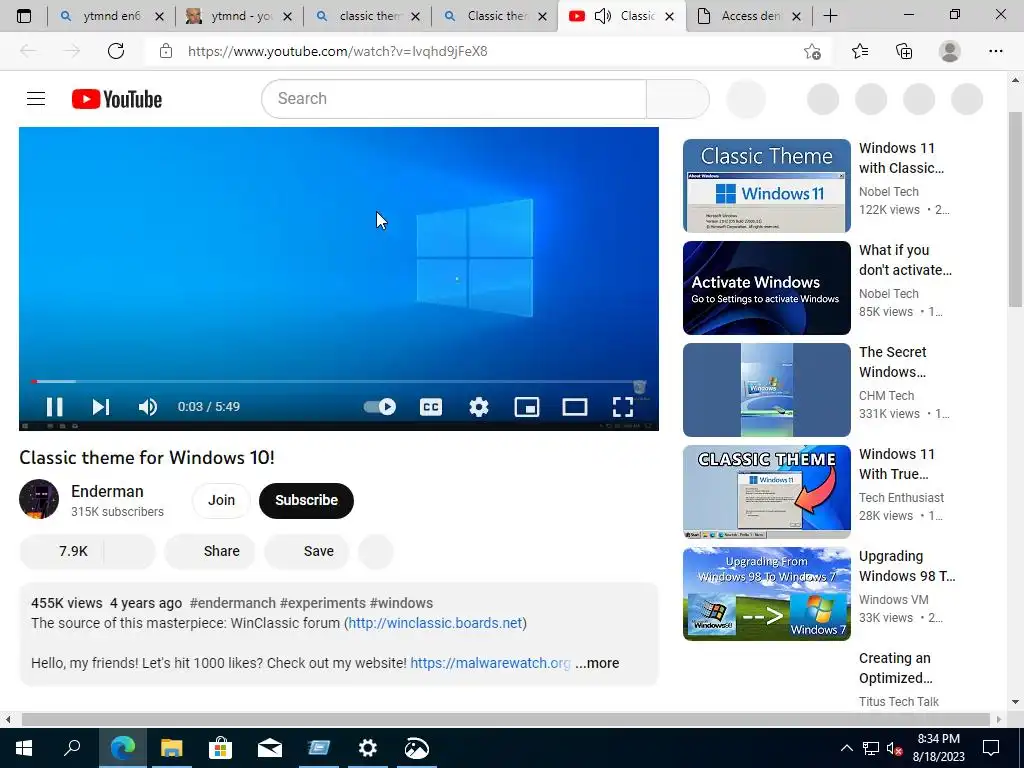Show hidden tray icons chevron

point(846,748)
